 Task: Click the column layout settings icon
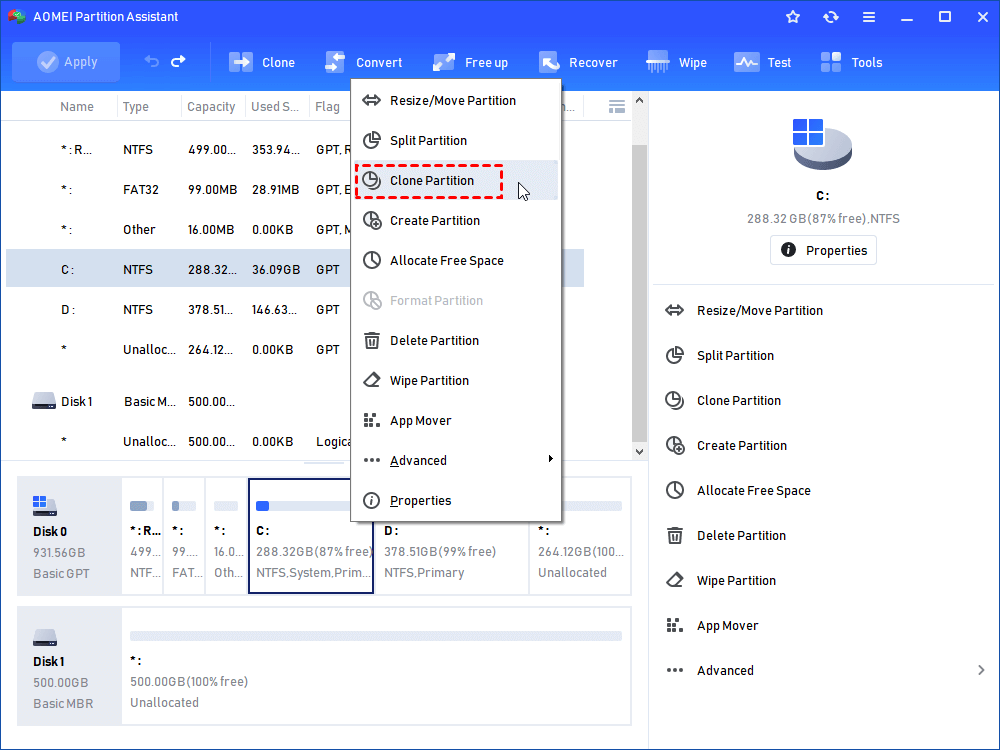pyautogui.click(x=617, y=107)
